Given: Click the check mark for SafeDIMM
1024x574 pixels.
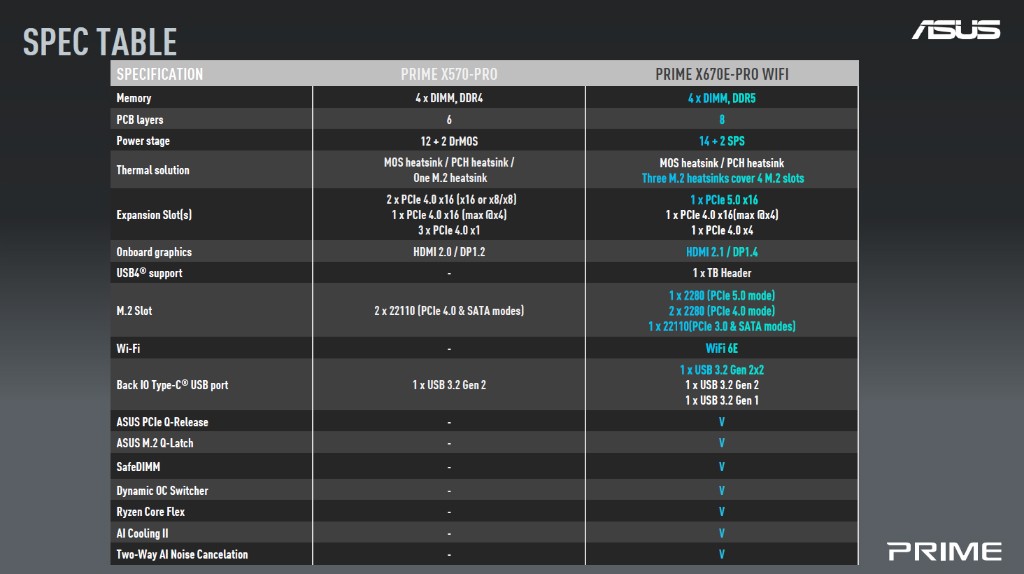Looking at the screenshot, I should click(721, 467).
